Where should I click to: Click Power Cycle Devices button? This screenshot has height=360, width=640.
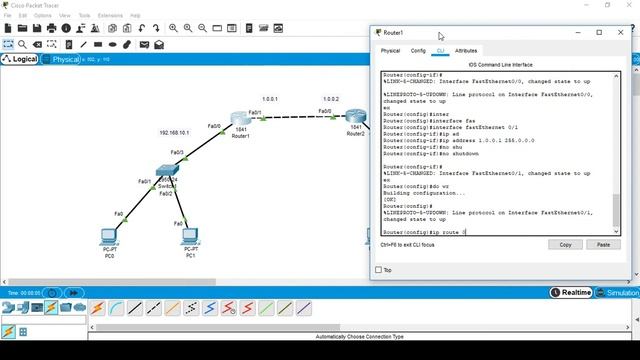52,293
